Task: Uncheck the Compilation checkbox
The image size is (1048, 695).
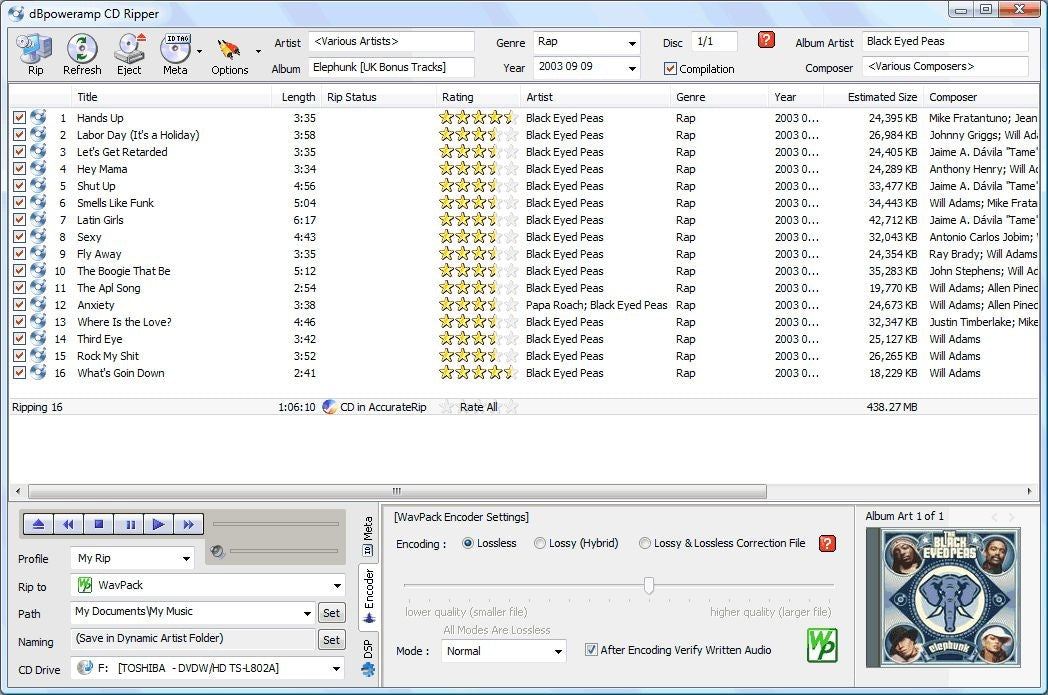Action: (670, 69)
